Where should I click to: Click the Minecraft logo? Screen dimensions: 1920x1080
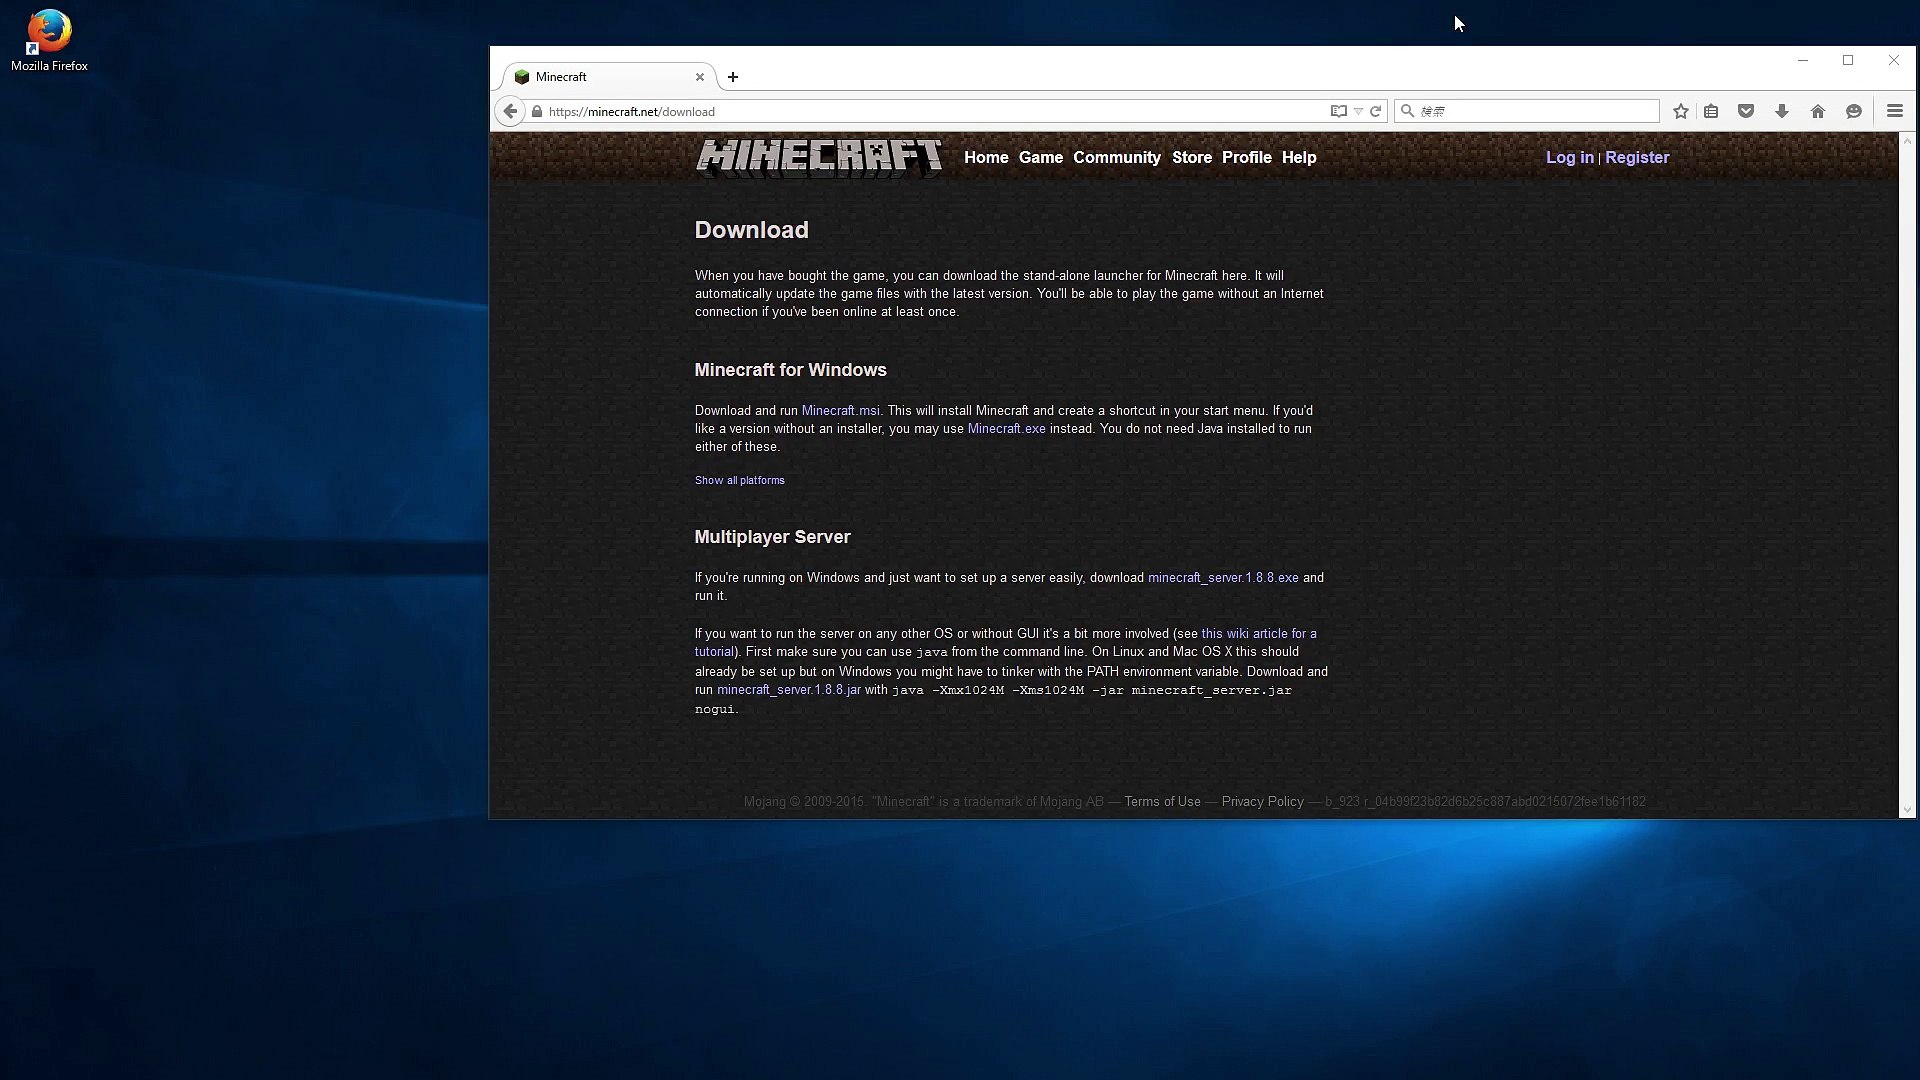point(819,157)
